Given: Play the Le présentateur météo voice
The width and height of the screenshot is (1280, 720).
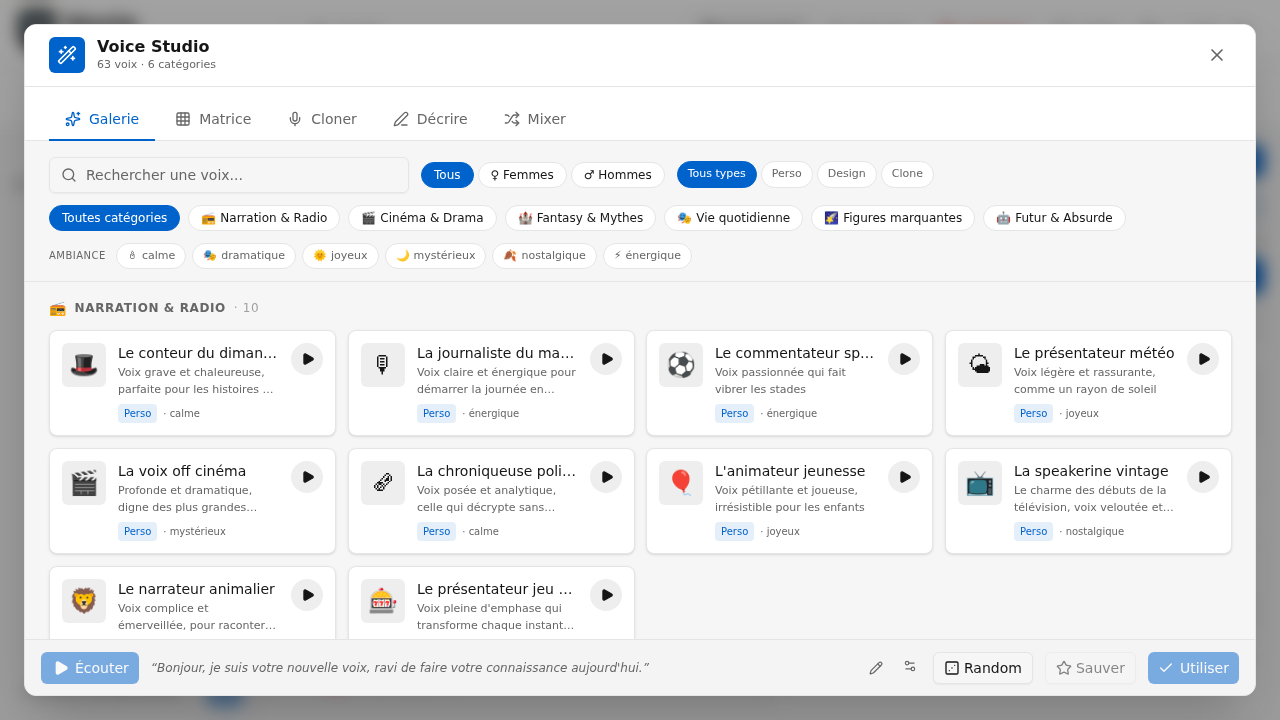Looking at the screenshot, I should [x=1203, y=359].
